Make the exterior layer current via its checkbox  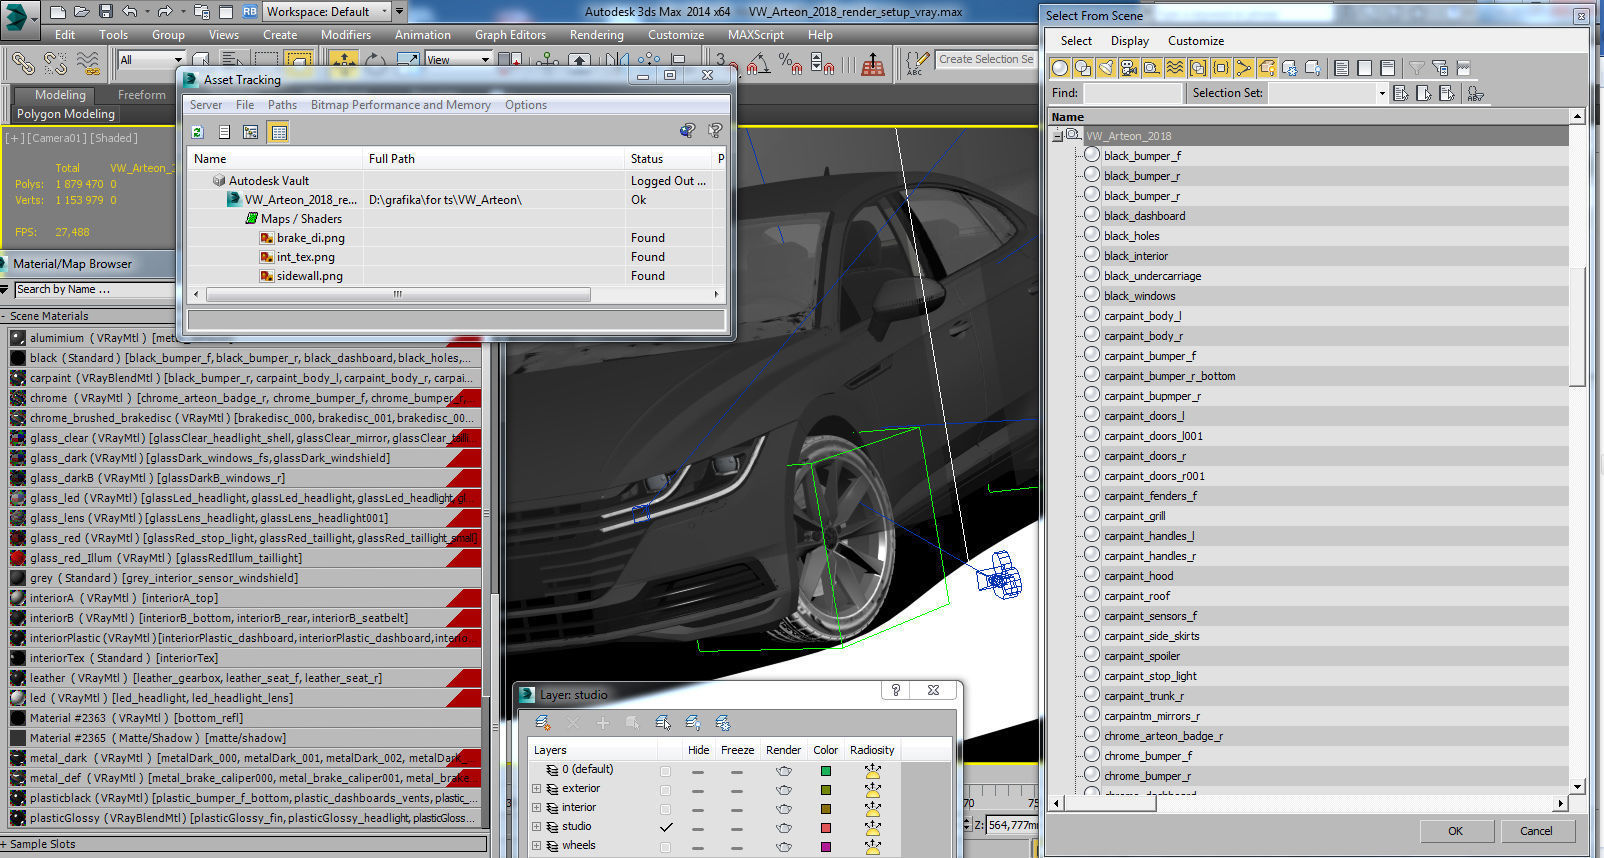[x=666, y=789]
